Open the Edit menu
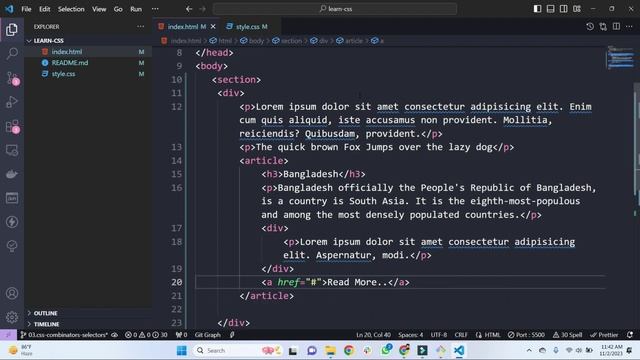The width and height of the screenshot is (640, 360). [44, 9]
